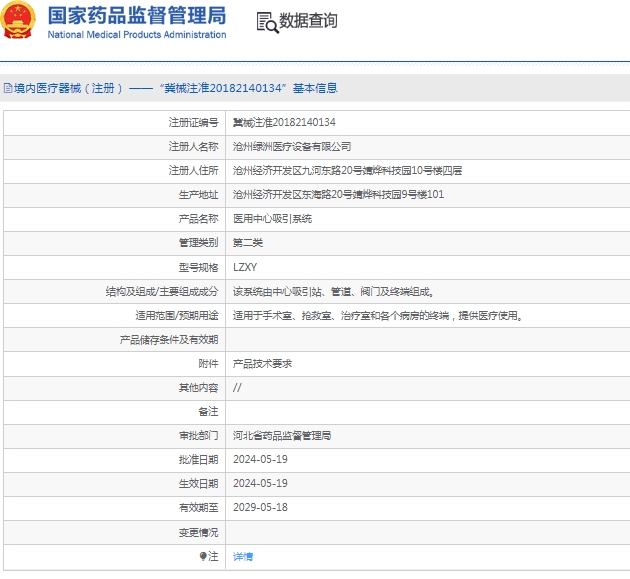The height and width of the screenshot is (579, 630).
Task: Click the 批准日期 label
Action: pyautogui.click(x=198, y=460)
